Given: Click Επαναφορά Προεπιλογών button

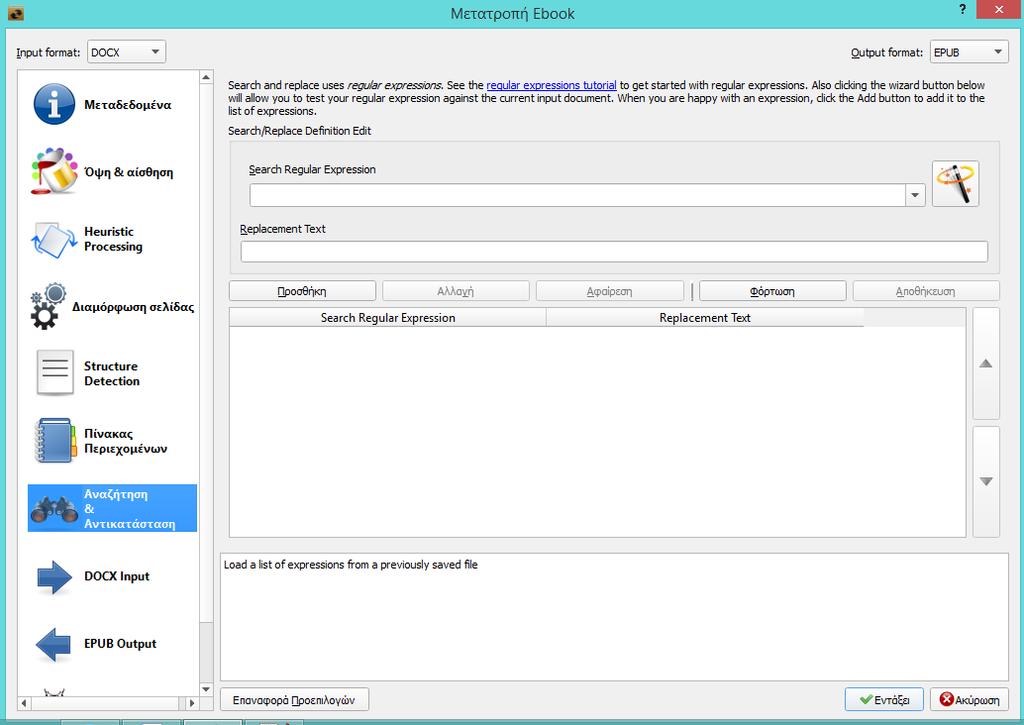Looking at the screenshot, I should (x=295, y=700).
